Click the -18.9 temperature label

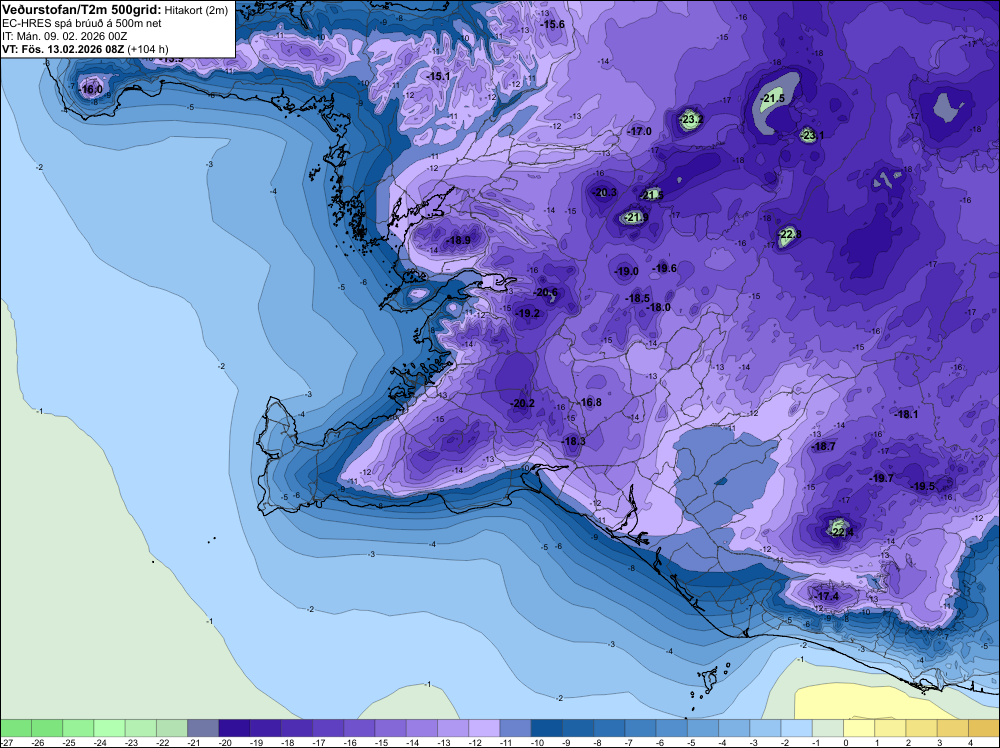459,240
